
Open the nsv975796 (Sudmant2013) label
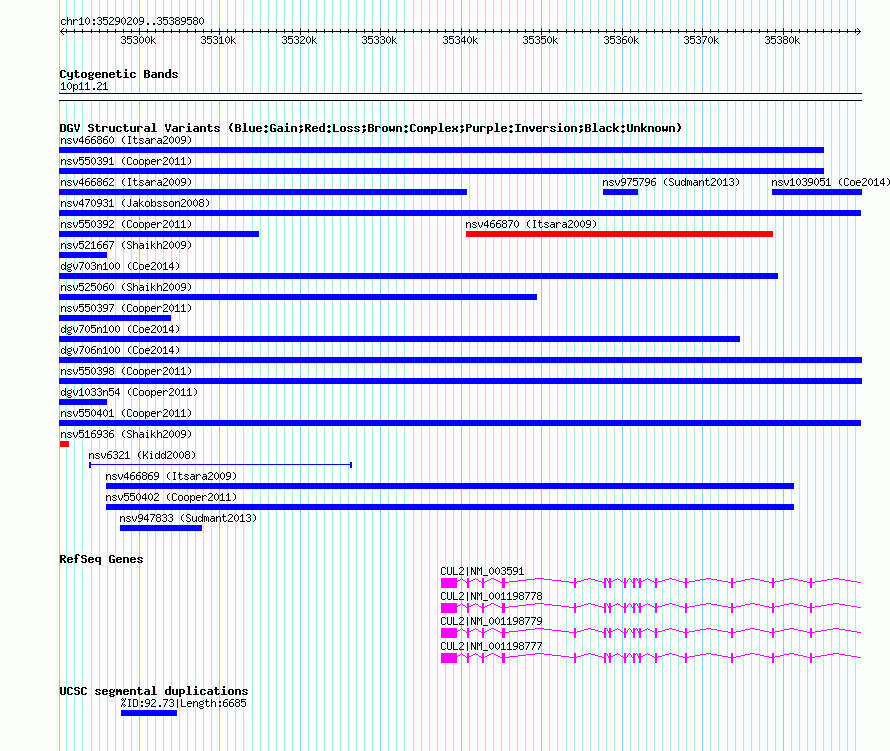click(x=671, y=182)
